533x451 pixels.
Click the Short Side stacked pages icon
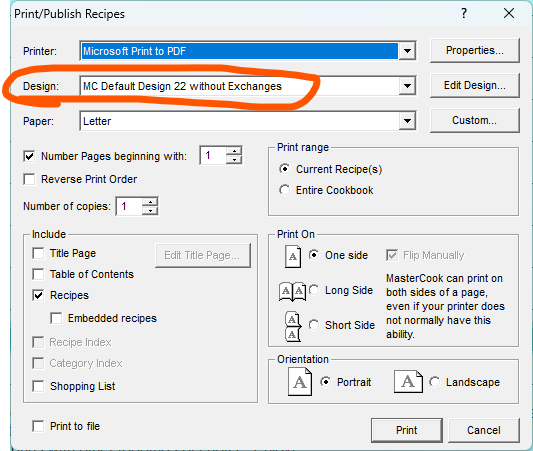coord(293,326)
